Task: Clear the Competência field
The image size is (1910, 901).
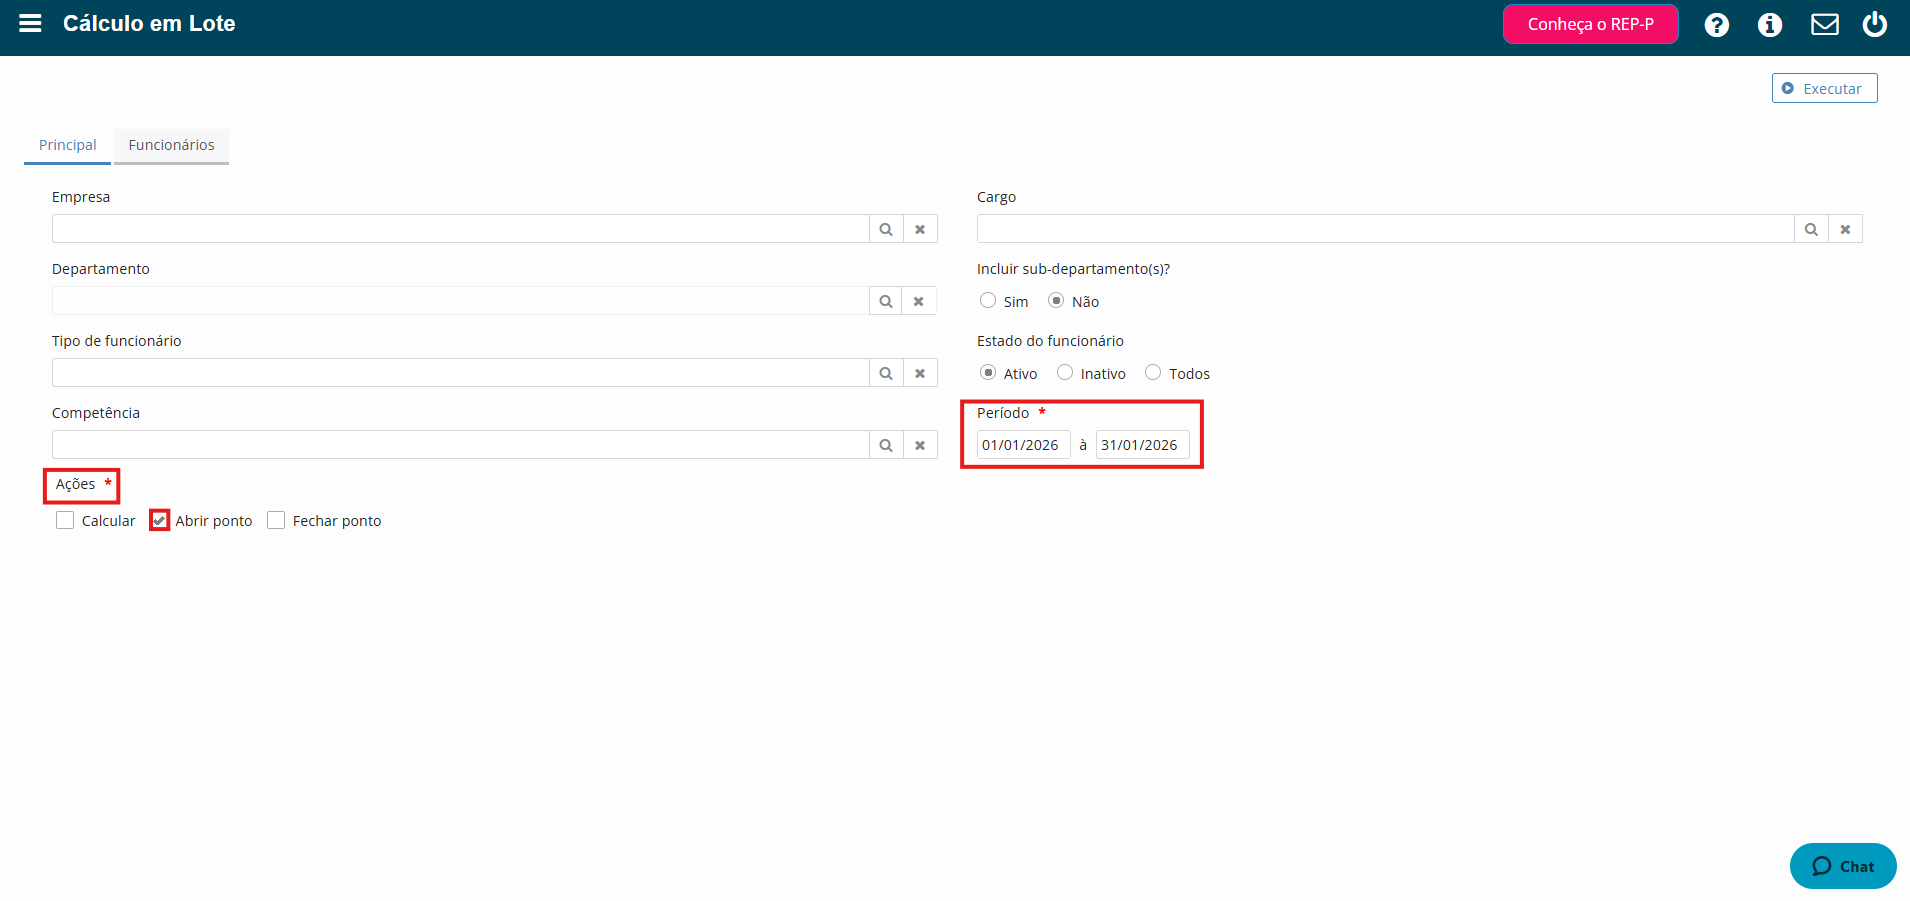Action: 920,445
